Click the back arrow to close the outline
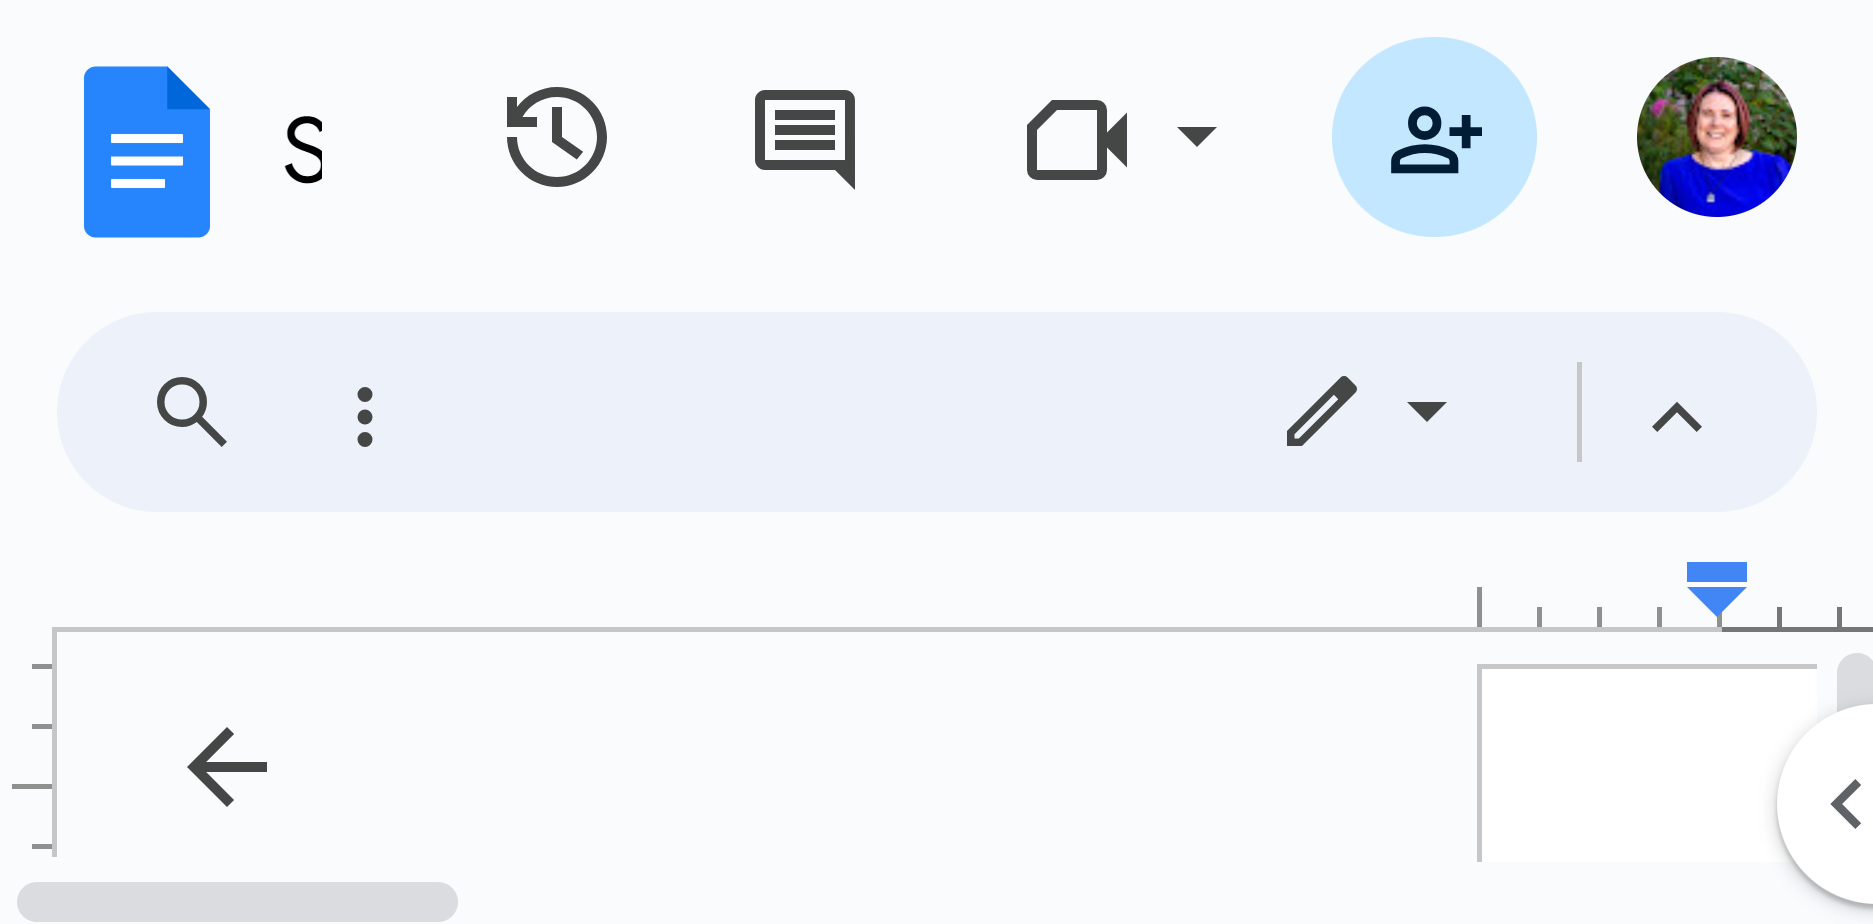1873x924 pixels. [228, 767]
